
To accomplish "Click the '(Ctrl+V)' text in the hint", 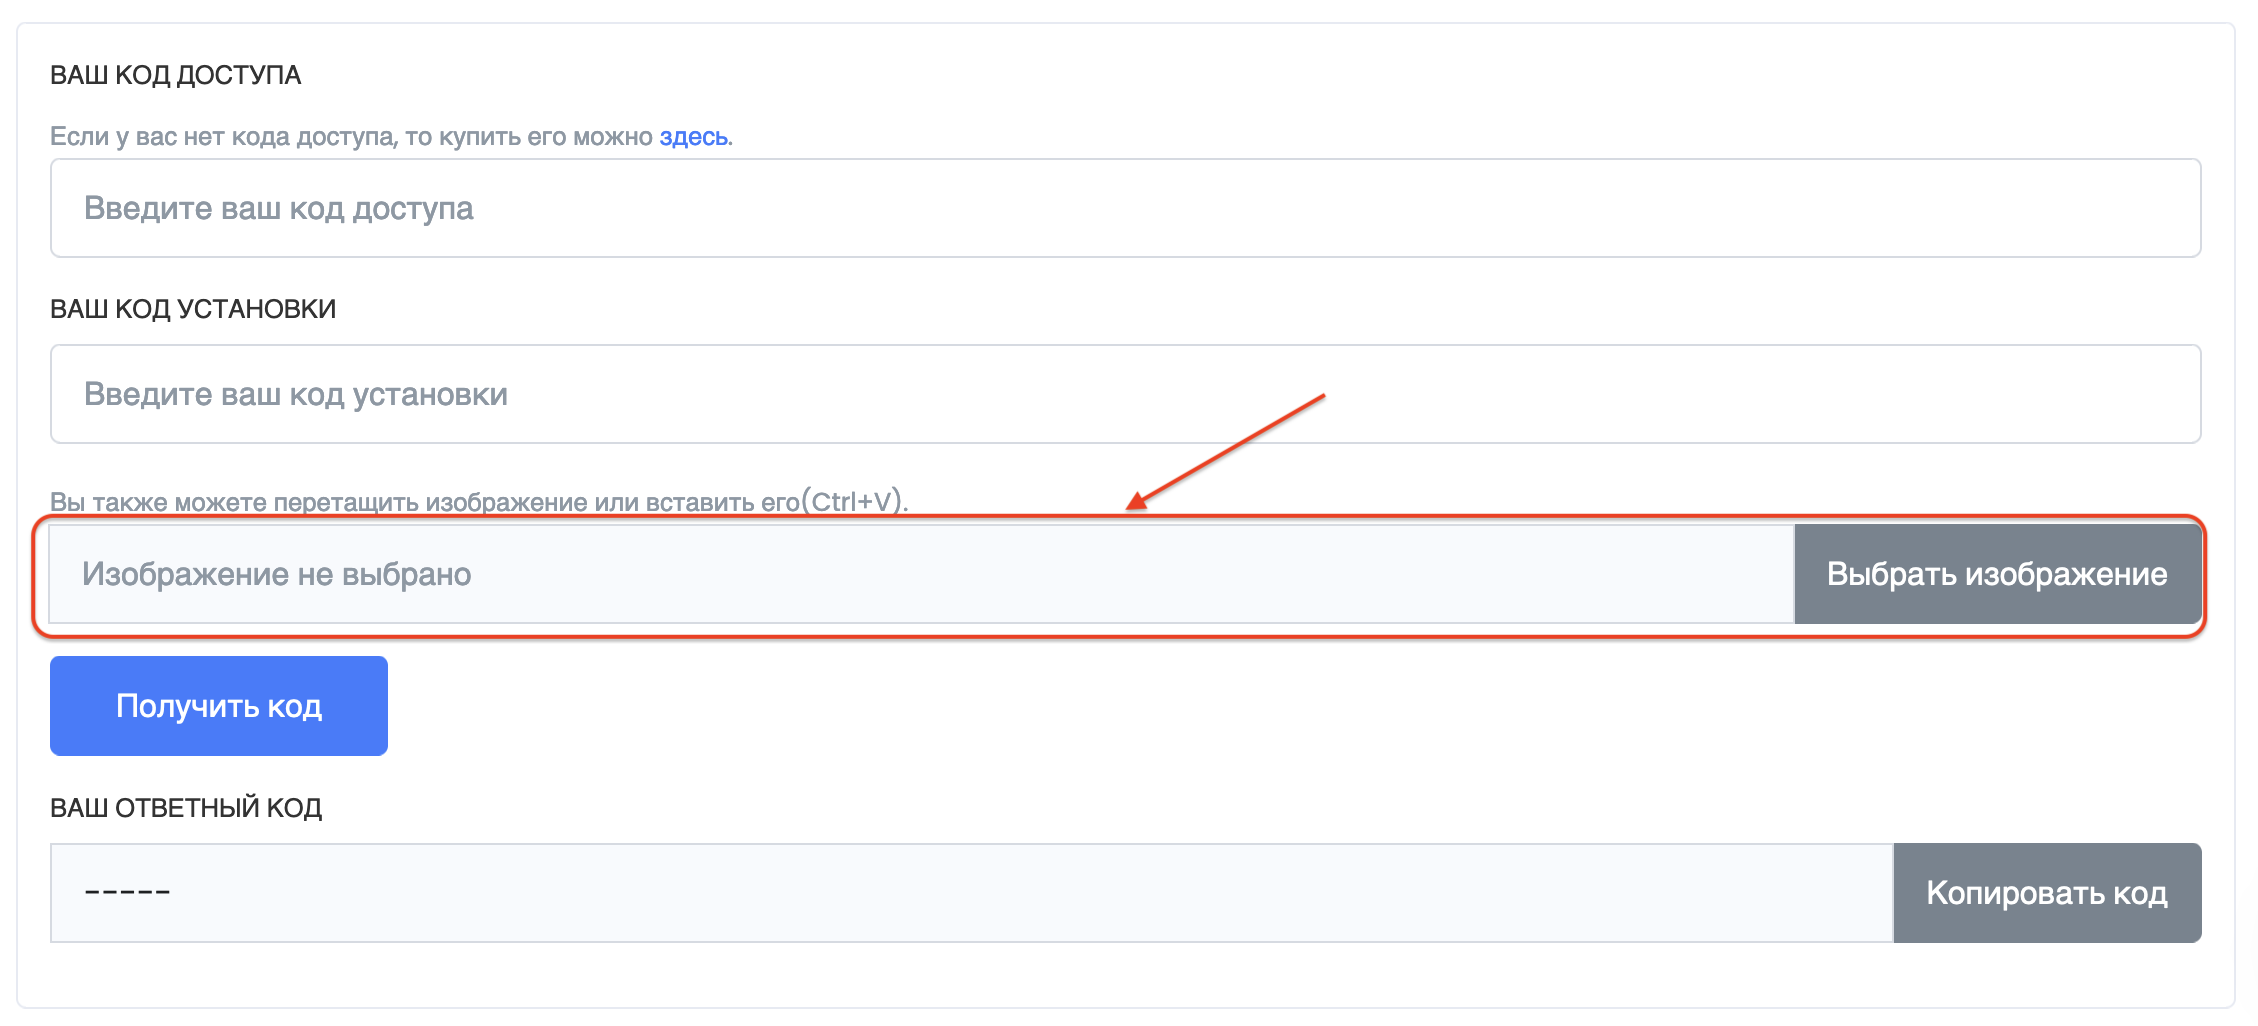I will coord(855,501).
